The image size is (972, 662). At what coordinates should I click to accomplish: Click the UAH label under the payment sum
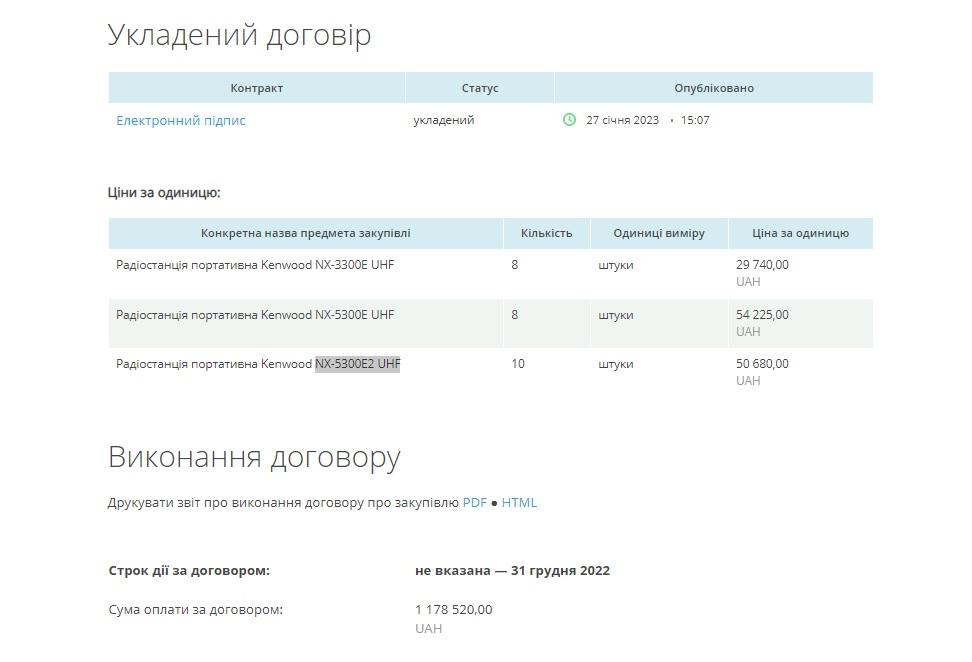click(428, 629)
